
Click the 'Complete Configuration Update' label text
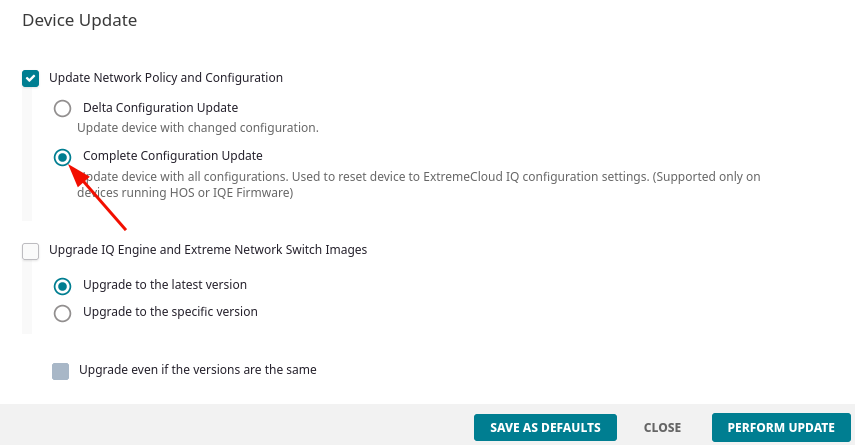point(172,155)
